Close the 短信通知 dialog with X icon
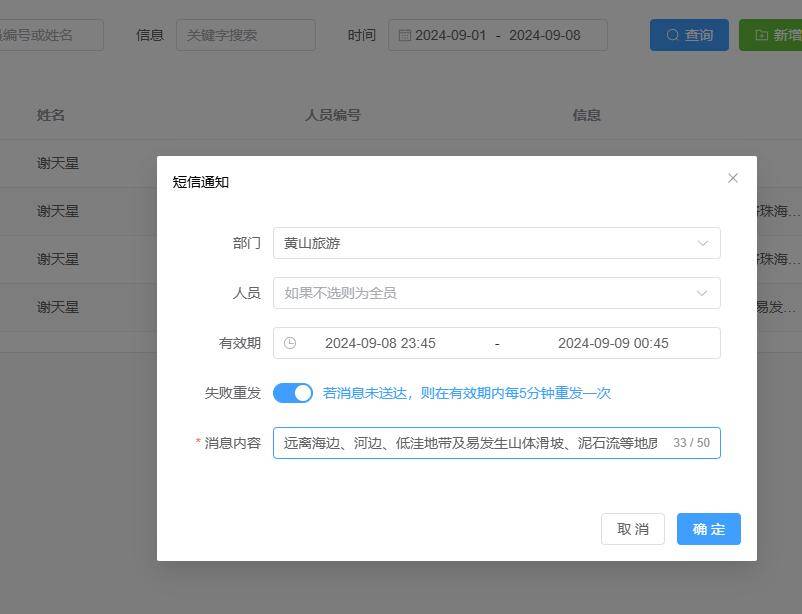 (x=733, y=178)
